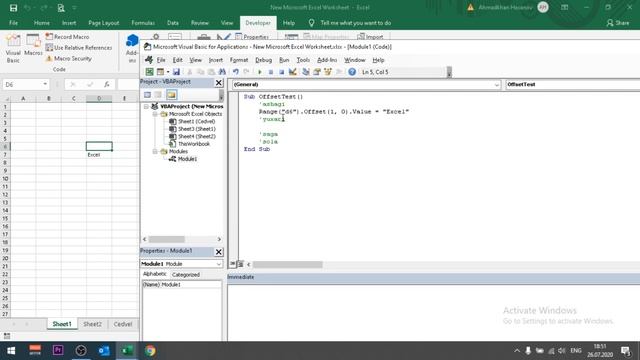The width and height of the screenshot is (640, 360).
Task: Open Excel's Page Layout ribbon tab
Action: pyautogui.click(x=104, y=23)
